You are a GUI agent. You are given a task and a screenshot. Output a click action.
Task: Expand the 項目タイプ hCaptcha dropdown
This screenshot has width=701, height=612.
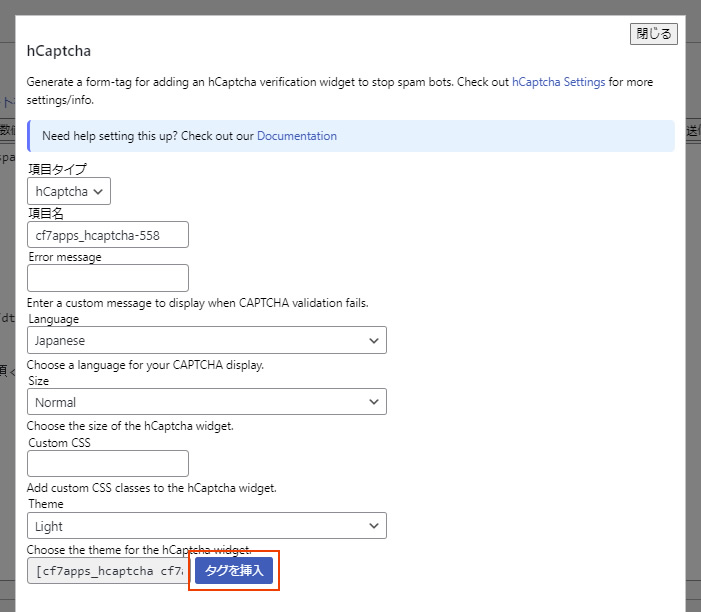click(69, 191)
